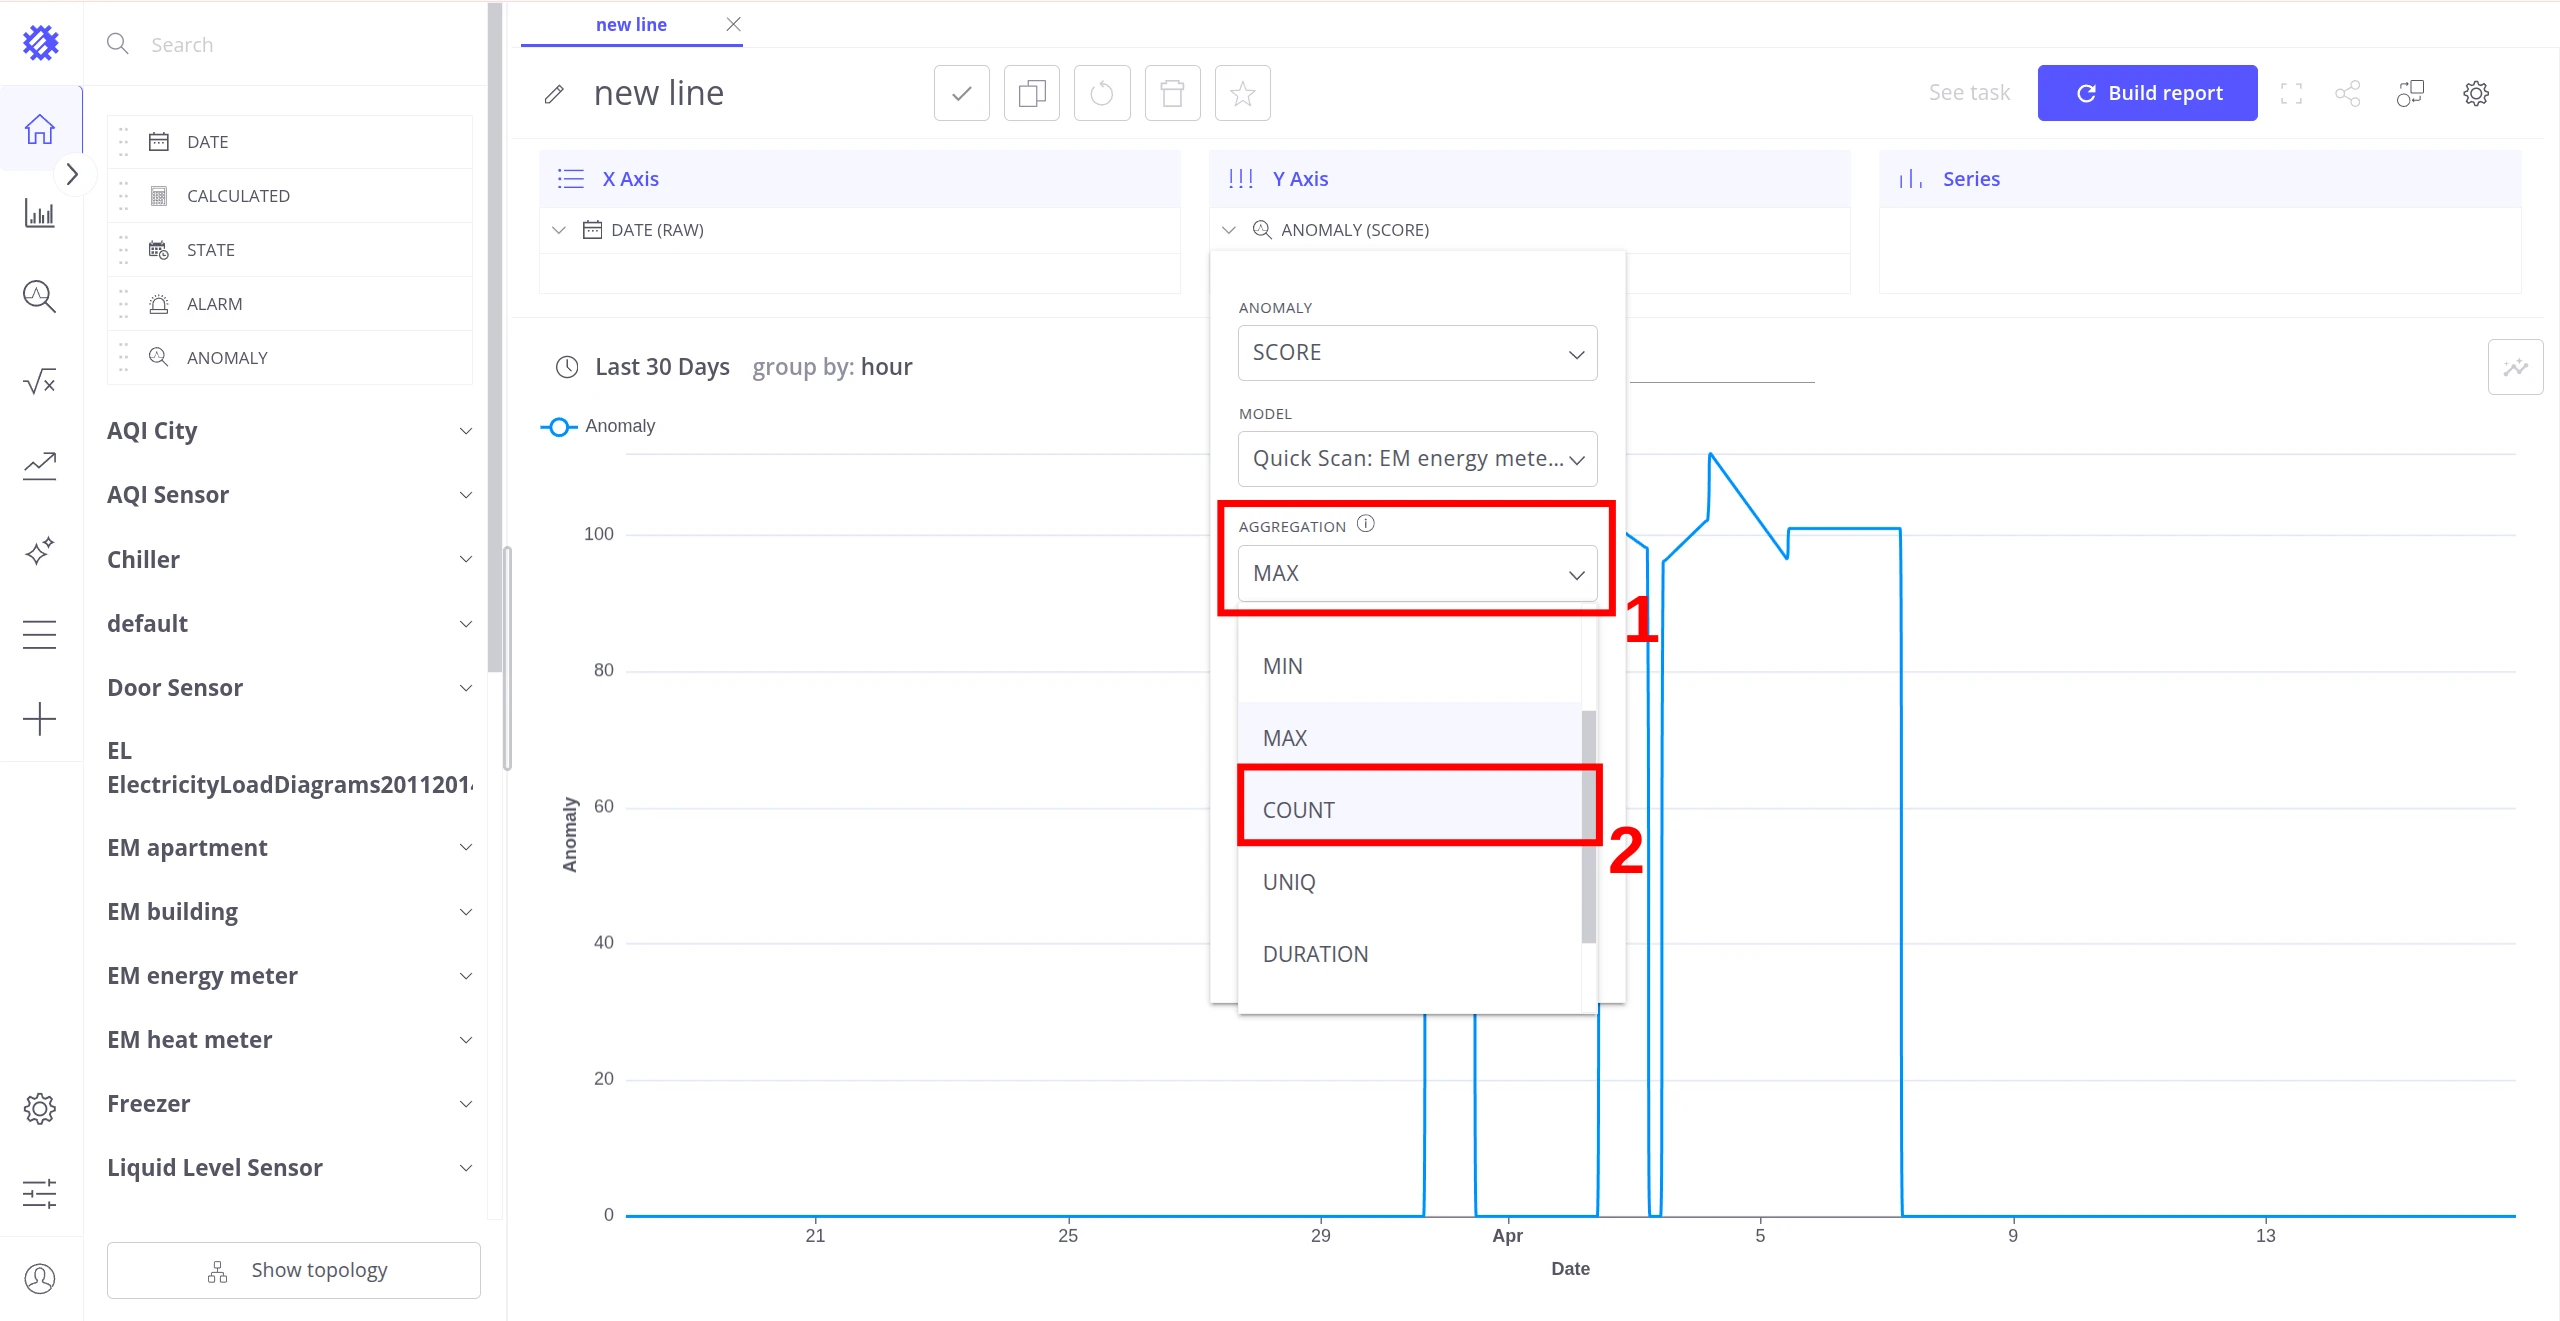Viewport: 2560px width, 1321px height.
Task: Click the Series panel header
Action: (2200, 179)
